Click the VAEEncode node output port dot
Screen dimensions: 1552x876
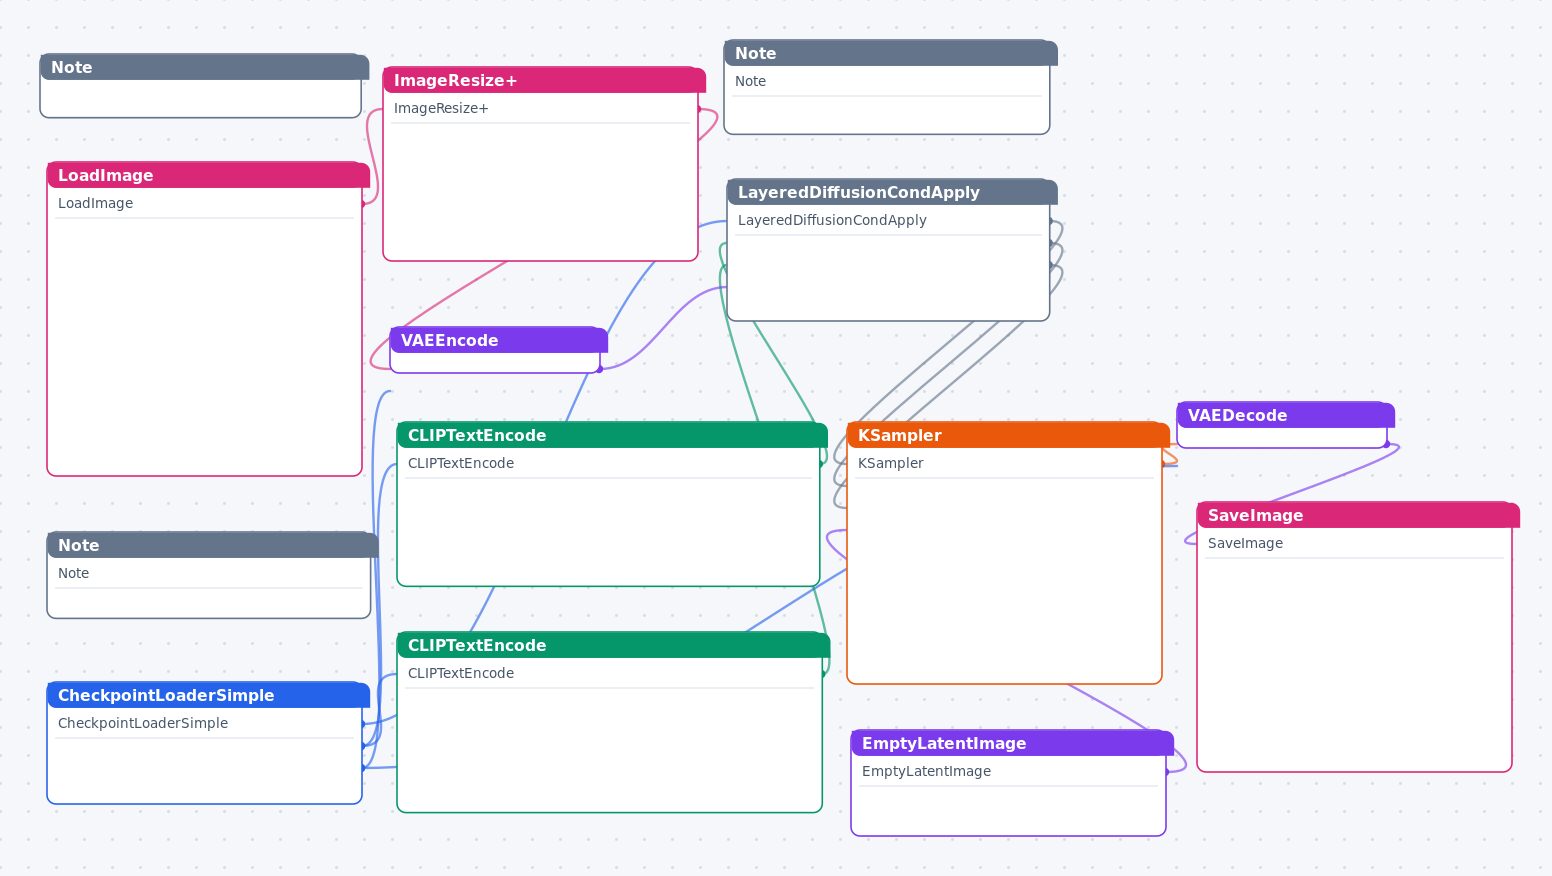tap(600, 369)
